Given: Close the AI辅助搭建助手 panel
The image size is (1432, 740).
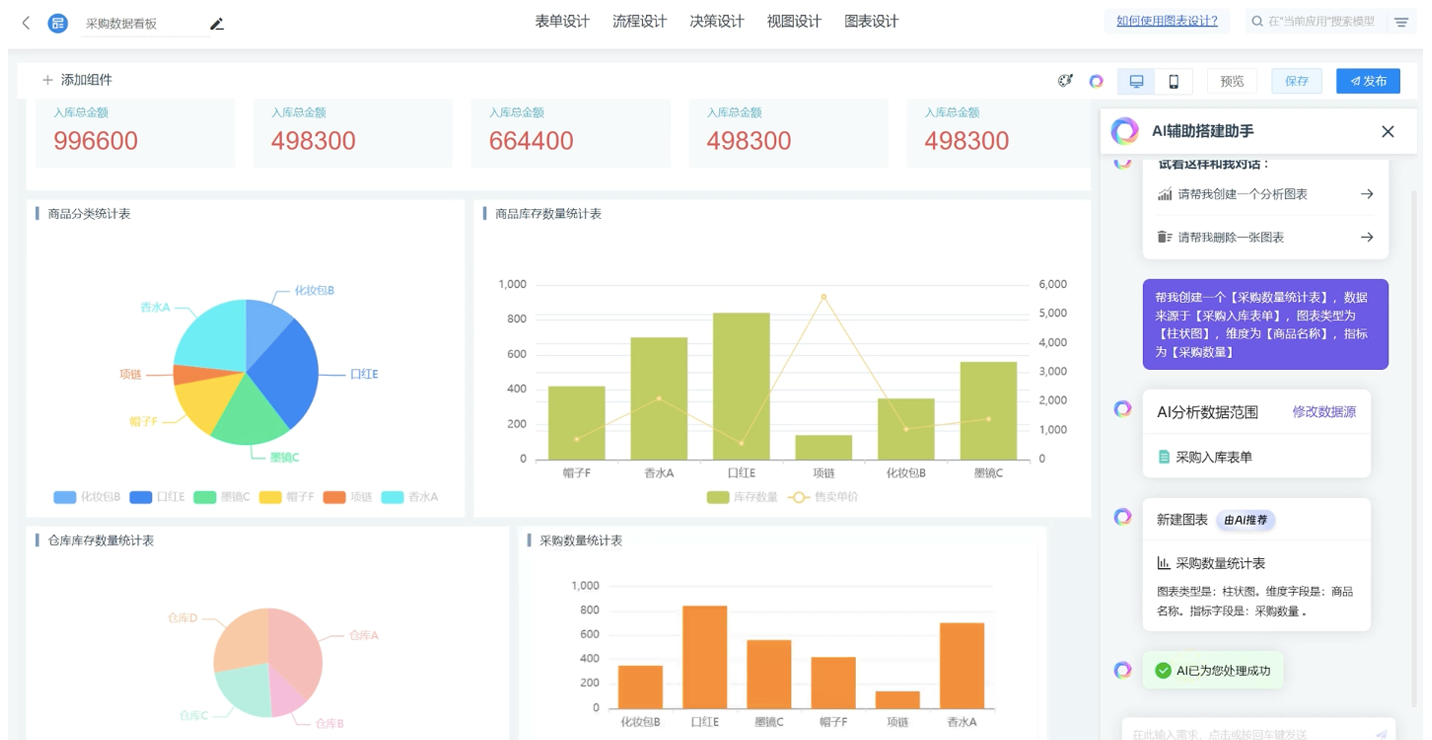Looking at the screenshot, I should (1387, 131).
